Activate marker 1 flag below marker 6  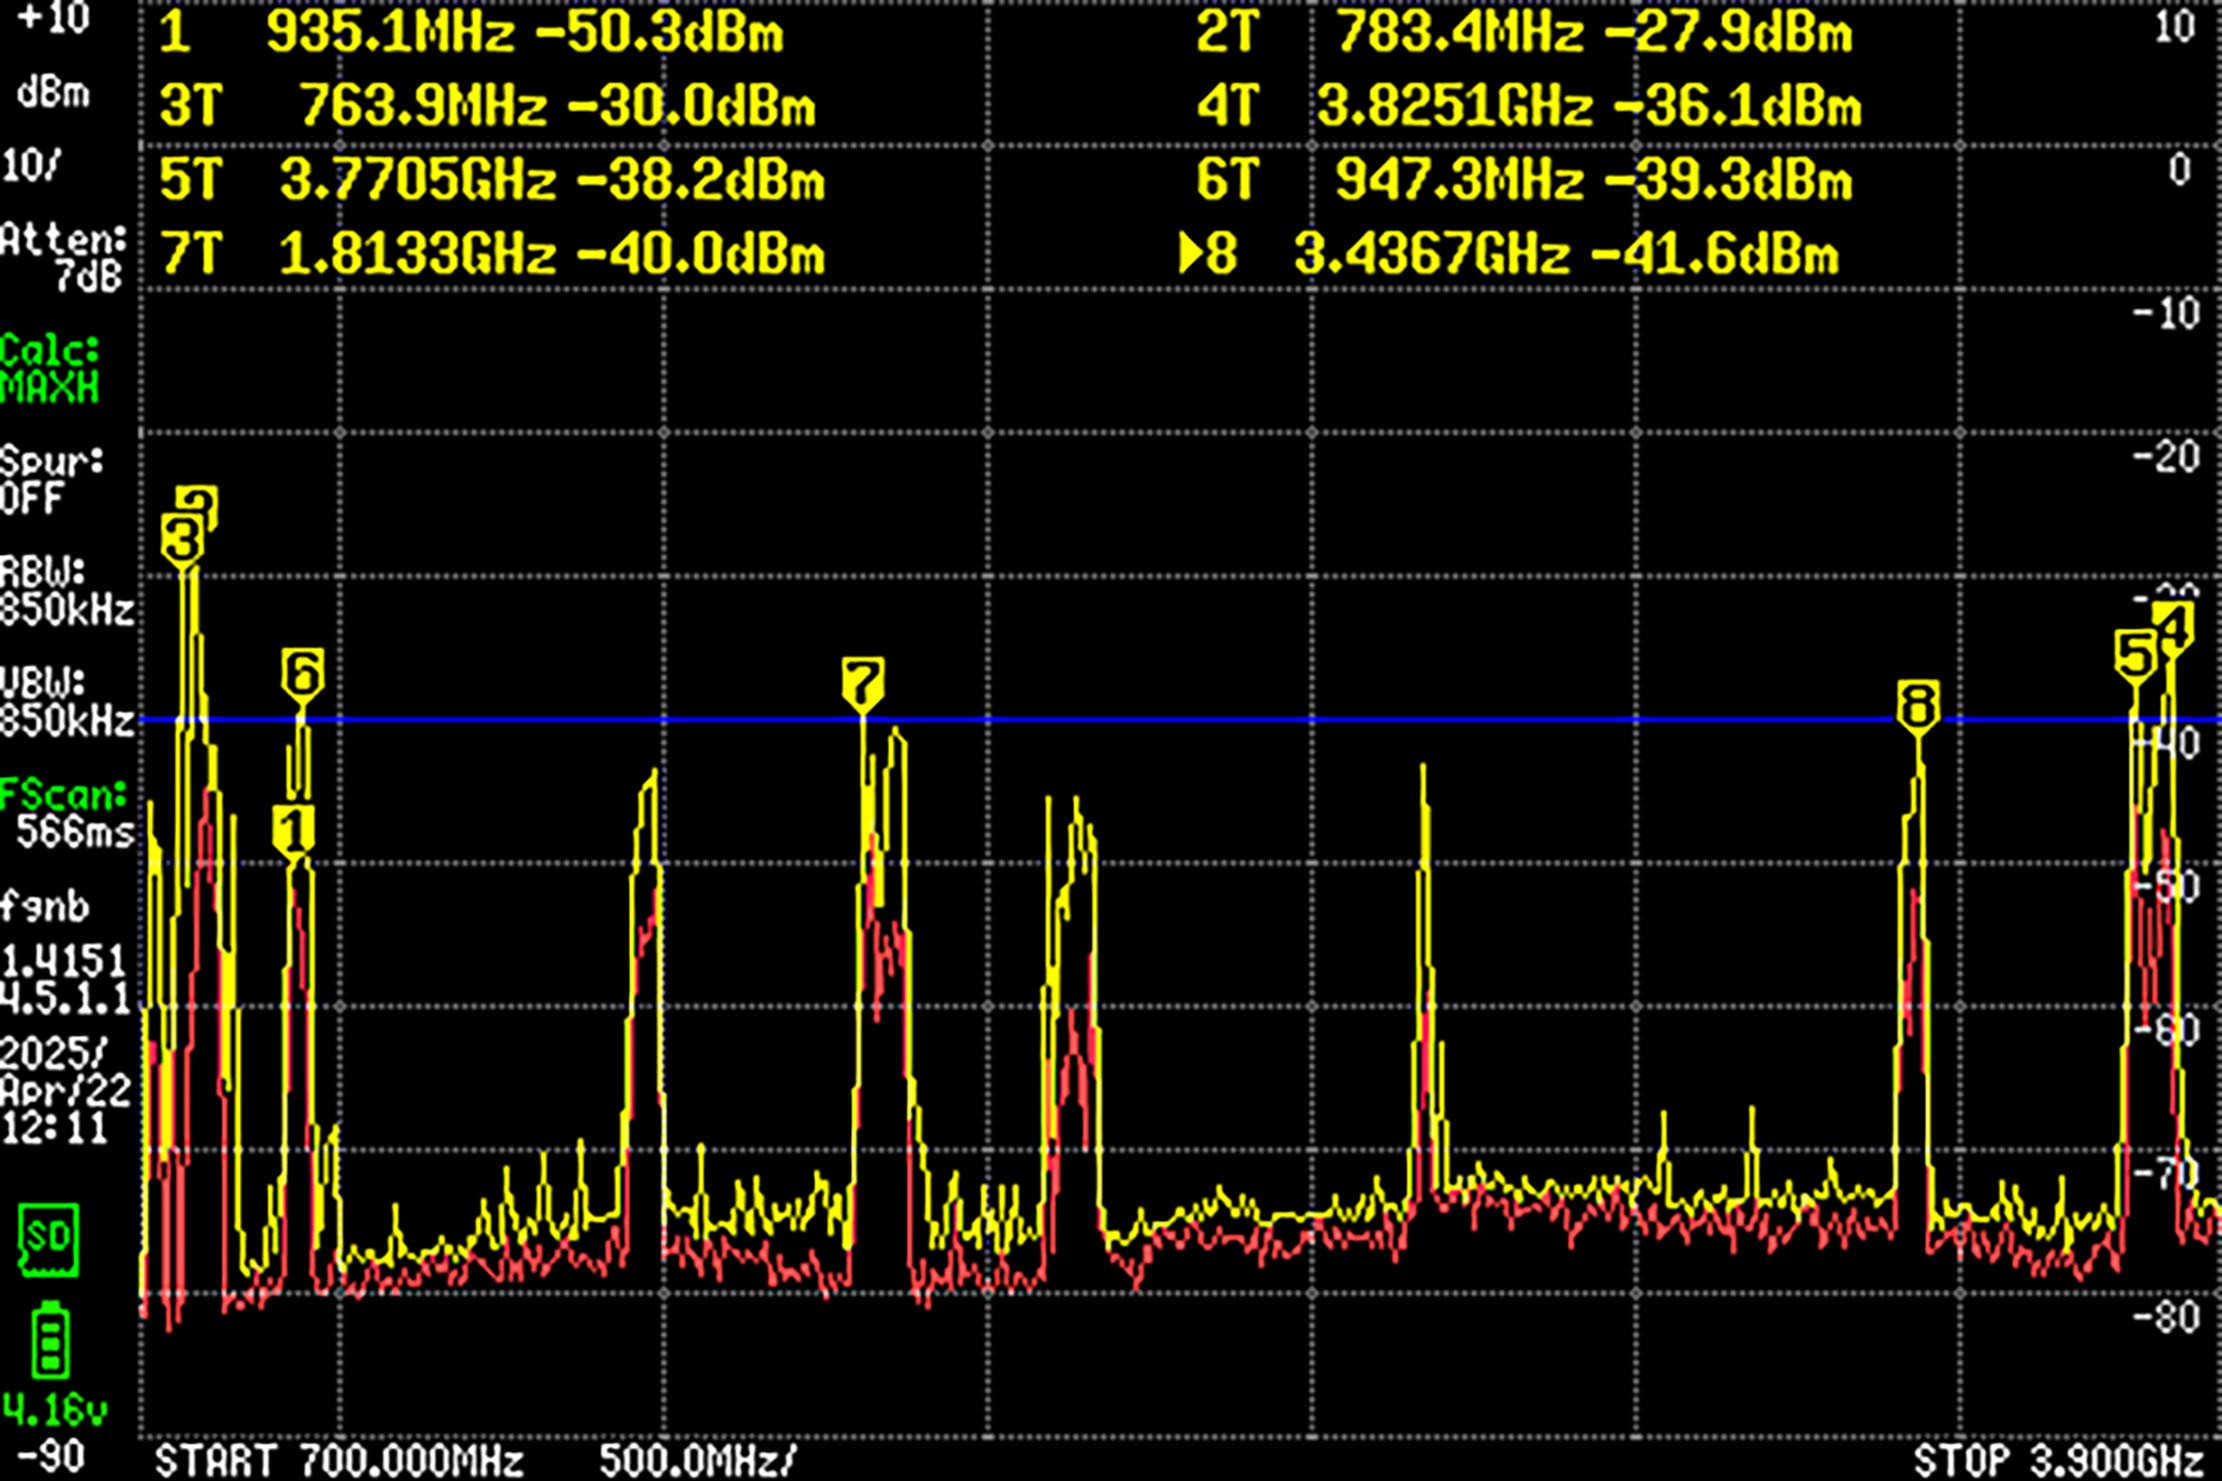(294, 825)
